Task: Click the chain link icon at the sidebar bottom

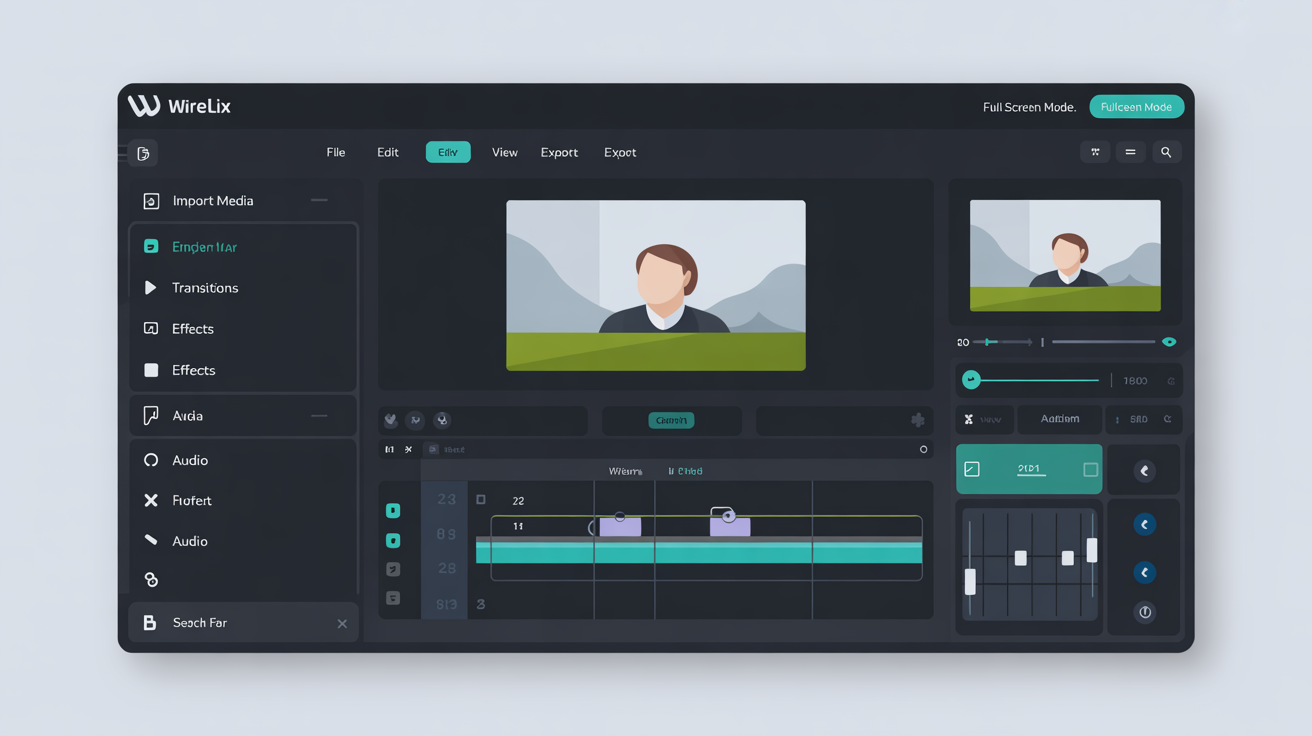Action: [151, 580]
